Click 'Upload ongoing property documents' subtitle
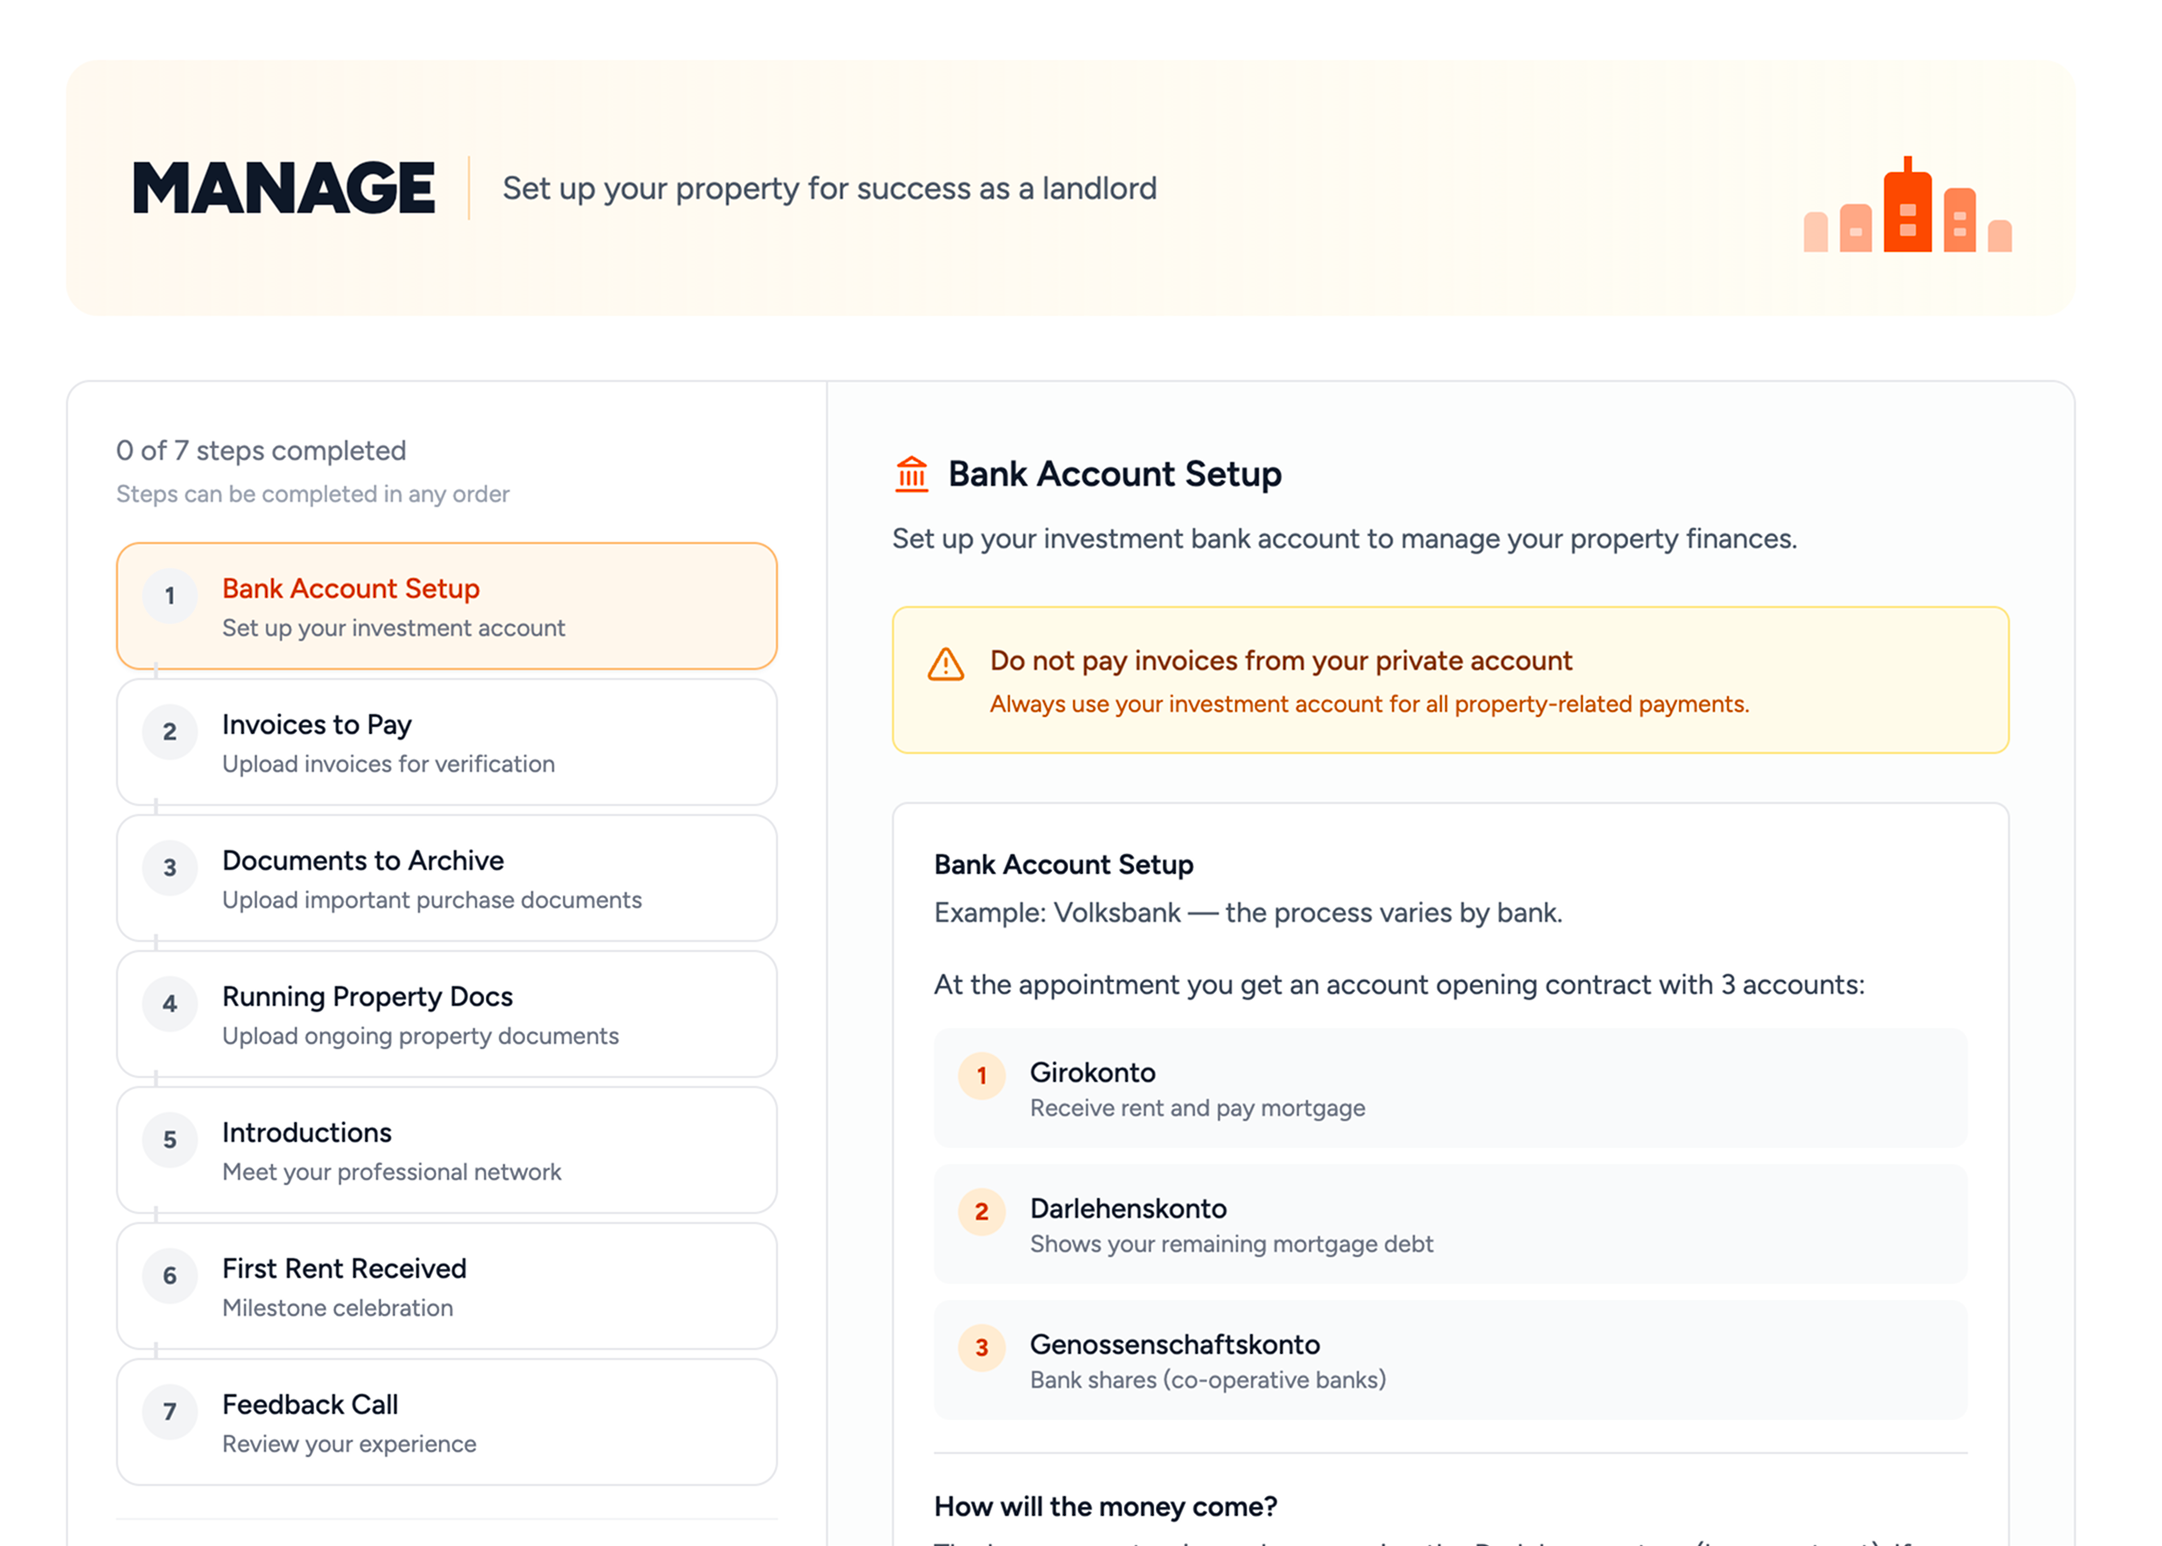The height and width of the screenshot is (1546, 2162). (420, 1036)
